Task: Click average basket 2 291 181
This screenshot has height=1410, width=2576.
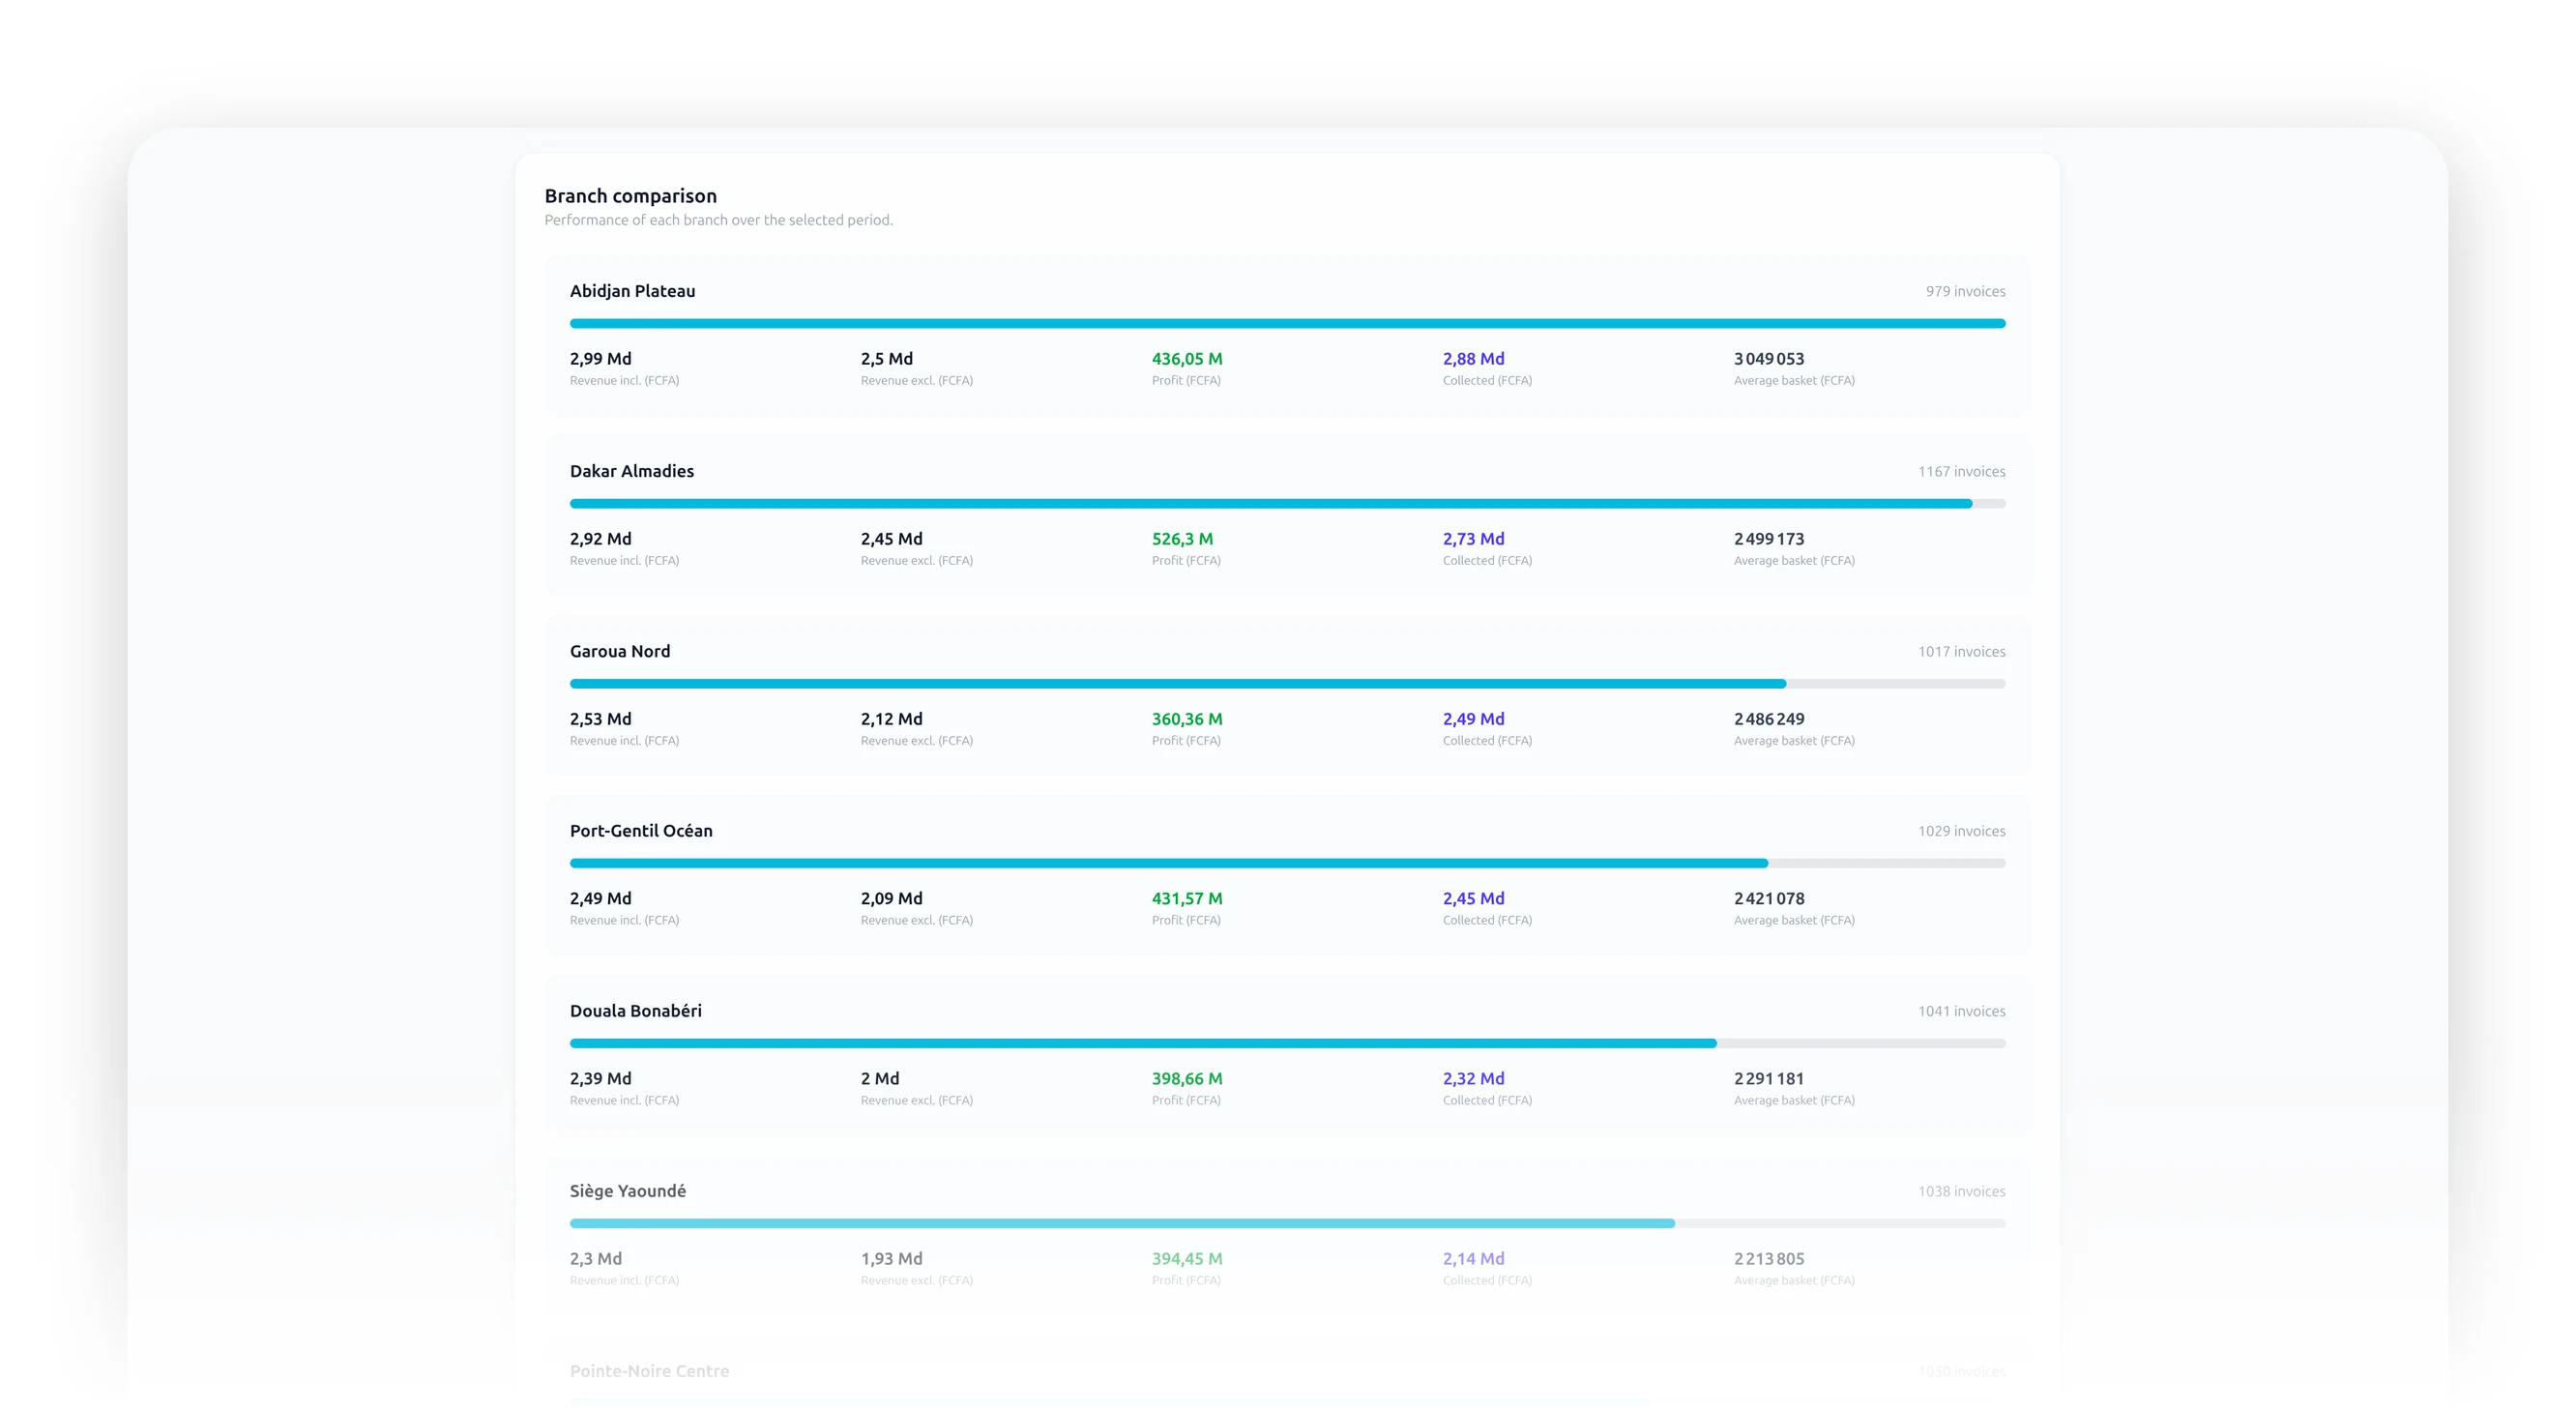Action: 1768,1079
